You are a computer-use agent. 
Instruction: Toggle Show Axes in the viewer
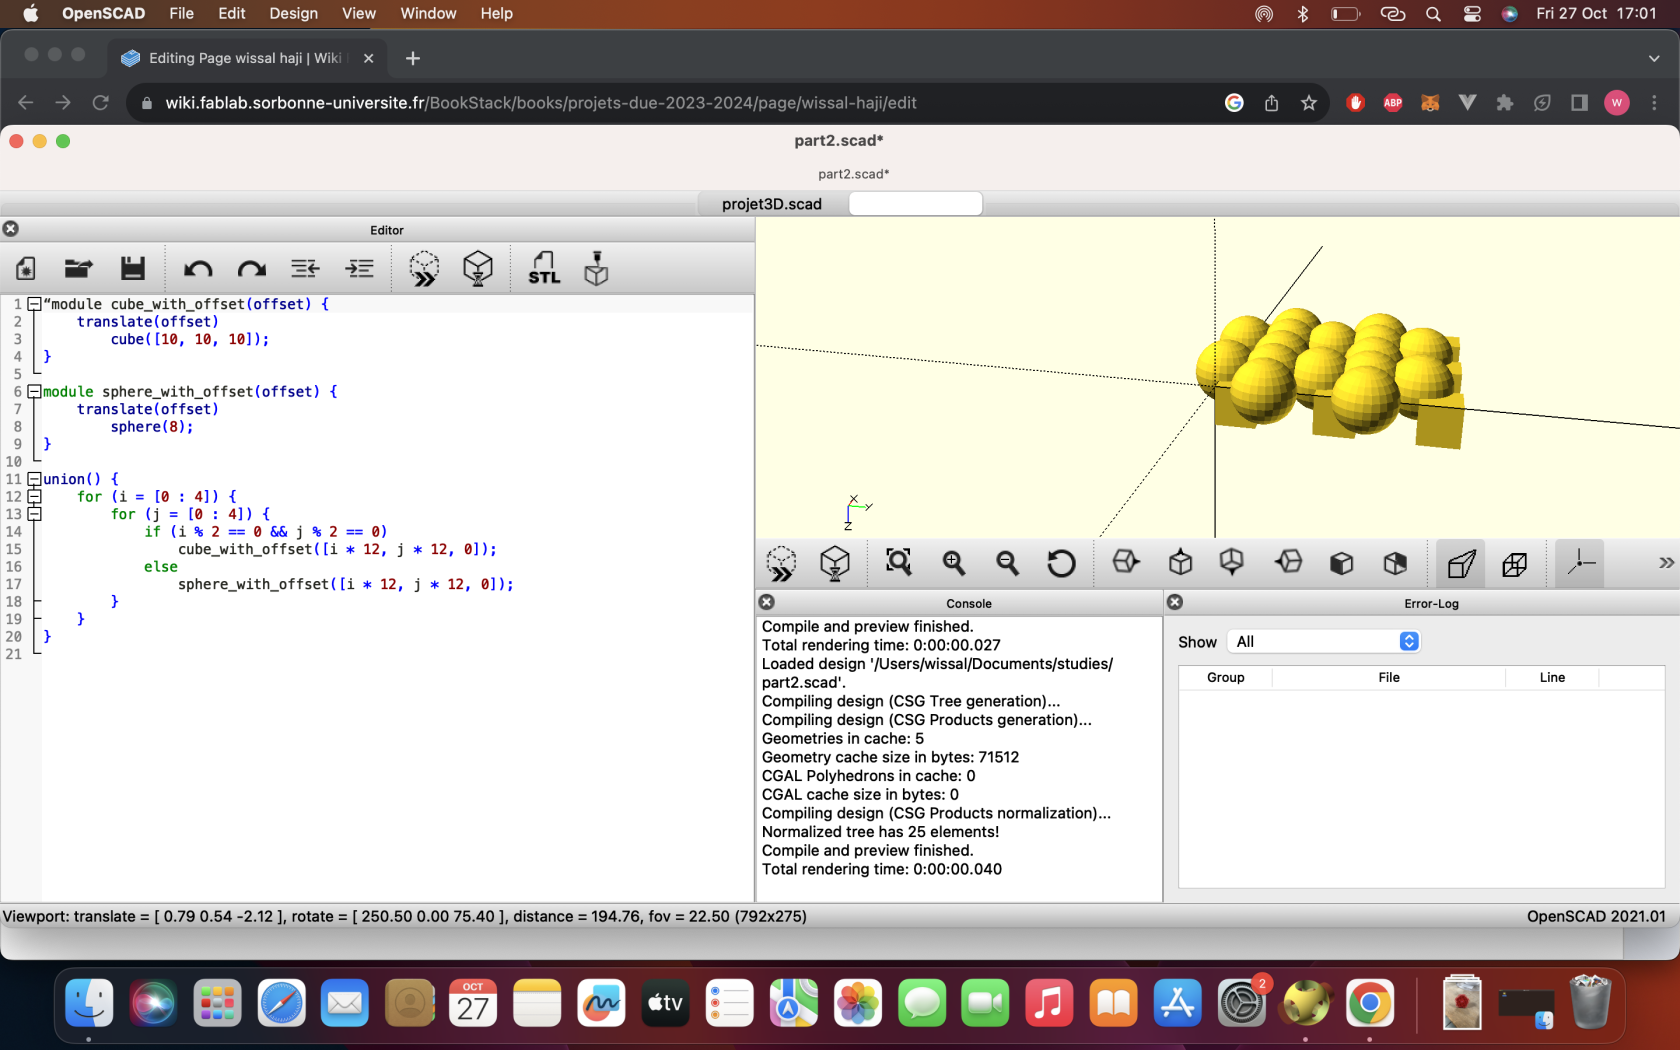point(1580,563)
